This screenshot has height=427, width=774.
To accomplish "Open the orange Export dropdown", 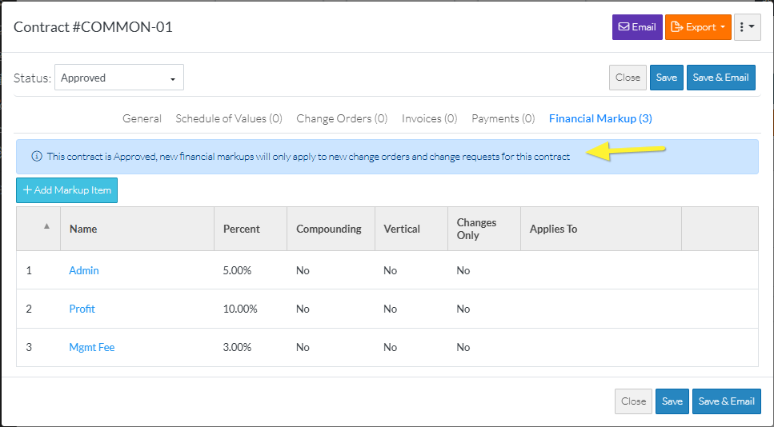I will coord(697,27).
